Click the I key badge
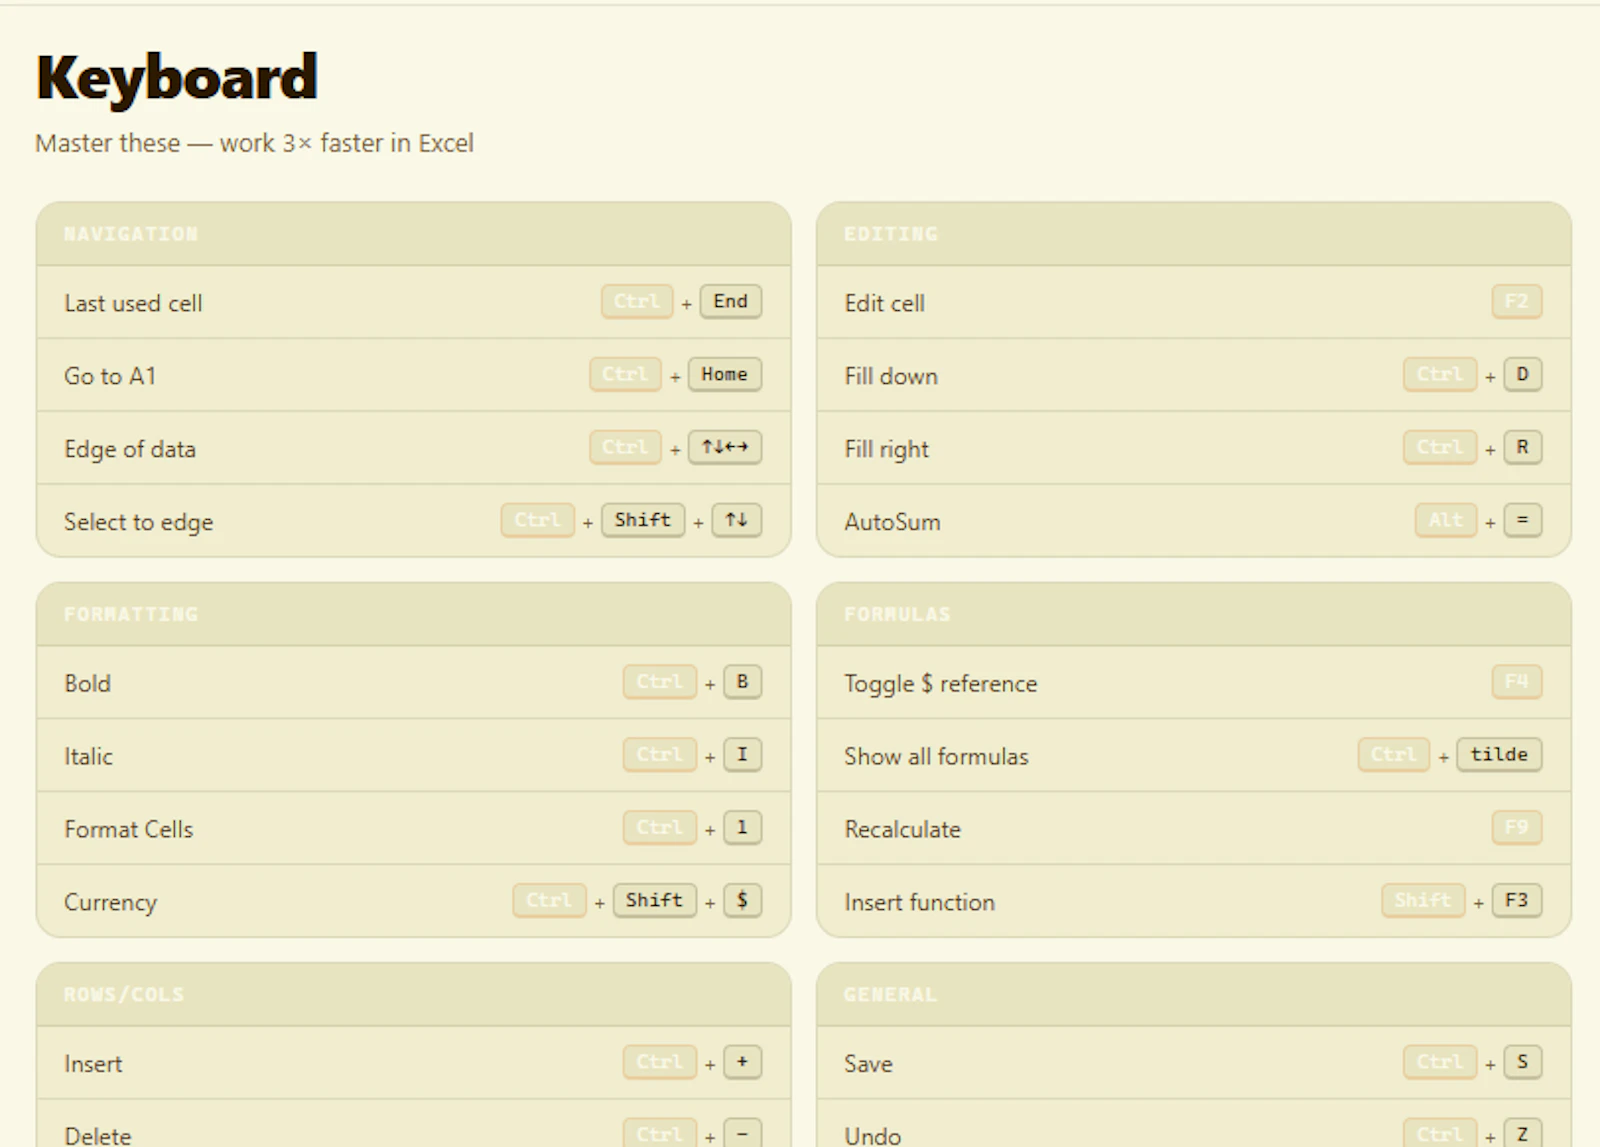 point(743,754)
